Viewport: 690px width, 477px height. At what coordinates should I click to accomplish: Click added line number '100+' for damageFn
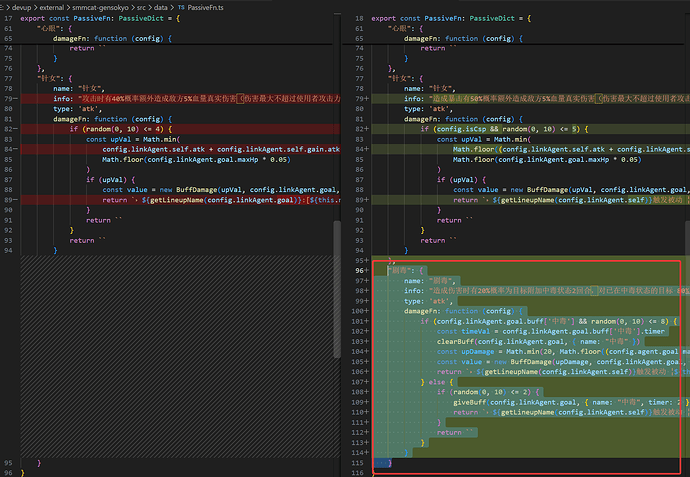(x=360, y=311)
